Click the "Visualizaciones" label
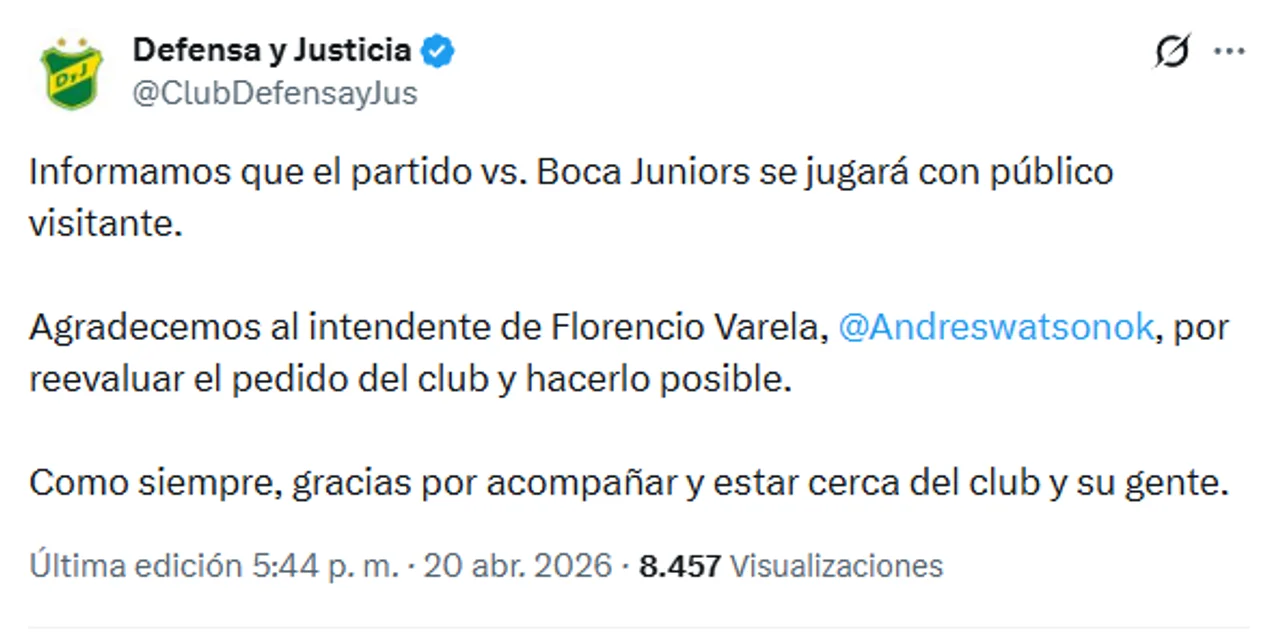The width and height of the screenshot is (1280, 632). click(836, 566)
